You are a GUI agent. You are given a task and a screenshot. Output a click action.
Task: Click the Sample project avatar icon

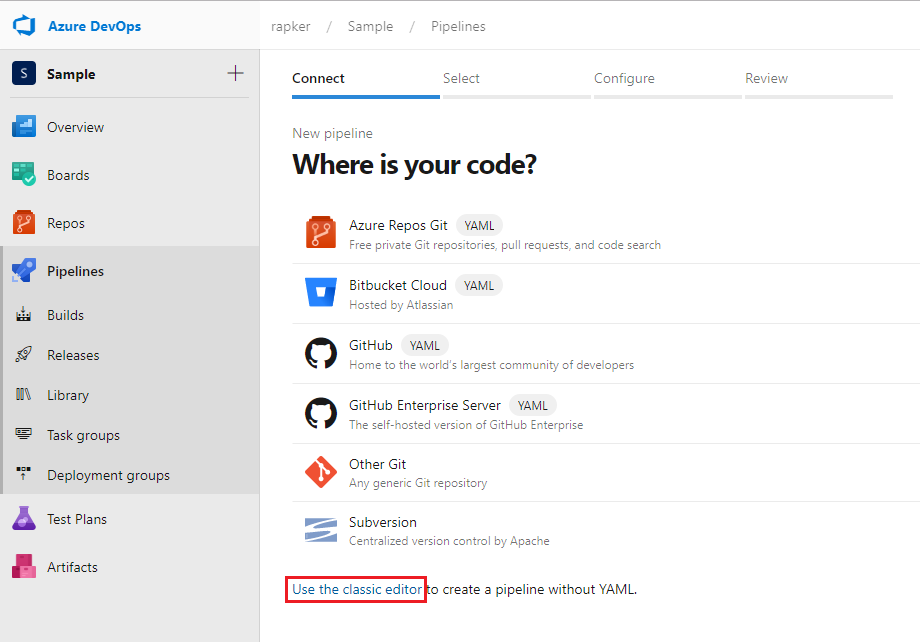click(x=24, y=73)
